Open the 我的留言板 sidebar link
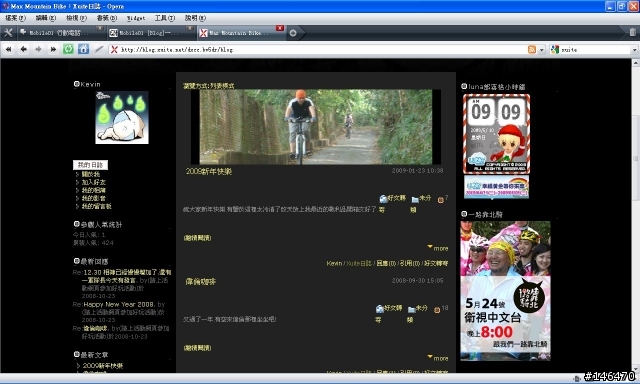This screenshot has width=640, height=384. 96,206
